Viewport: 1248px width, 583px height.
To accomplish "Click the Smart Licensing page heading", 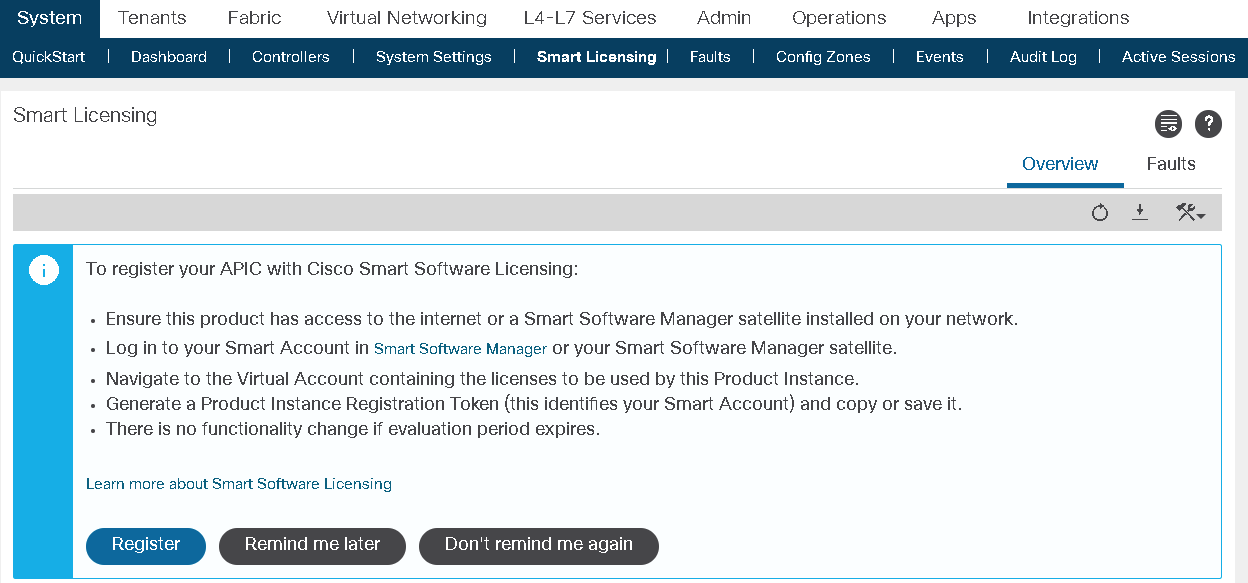I will point(85,116).
